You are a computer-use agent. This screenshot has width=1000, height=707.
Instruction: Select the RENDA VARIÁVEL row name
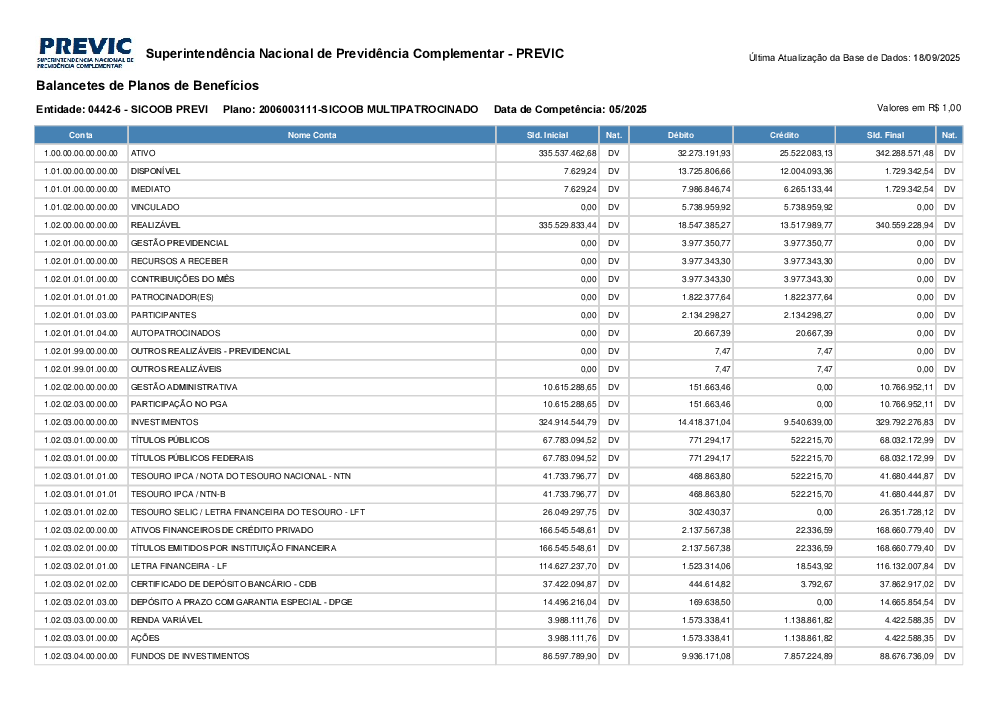[x=166, y=620]
